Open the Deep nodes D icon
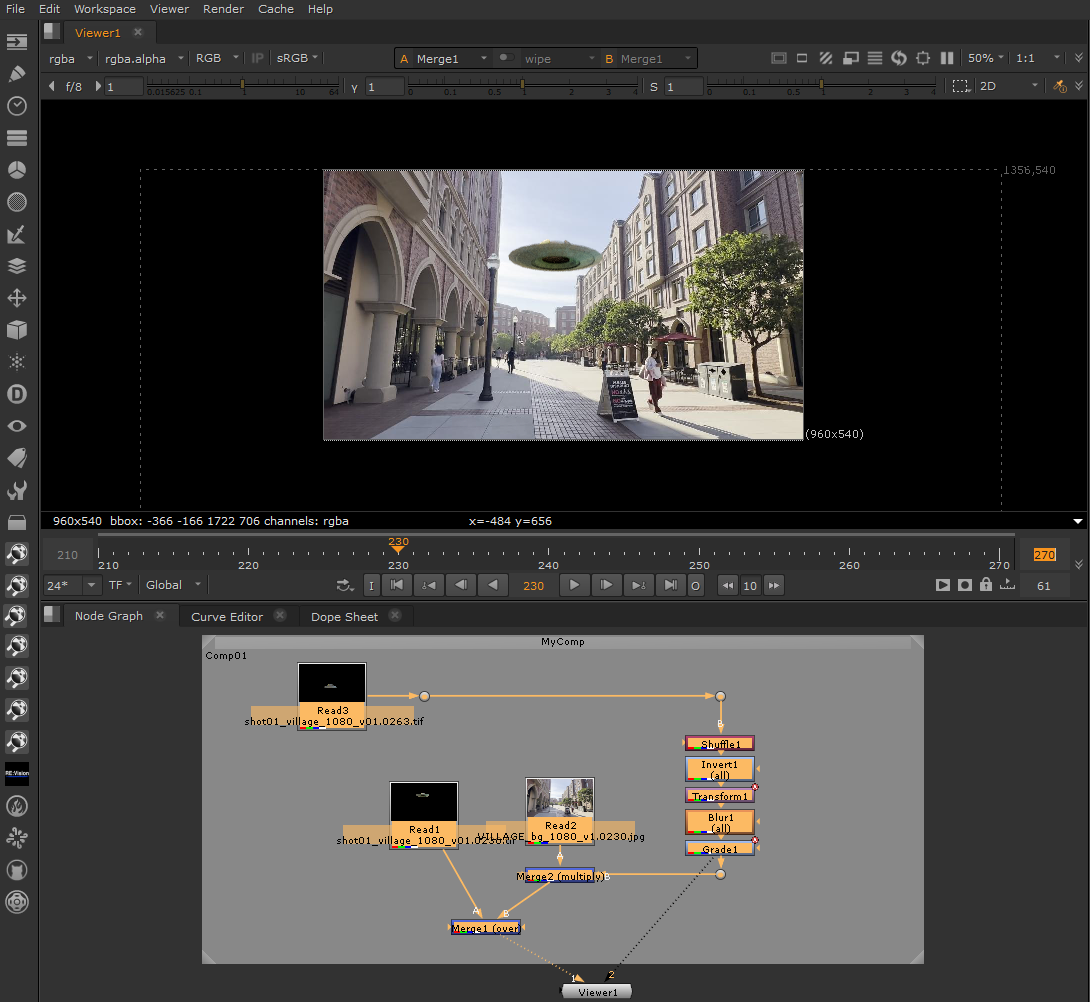The height and width of the screenshot is (1002, 1090). [17, 394]
